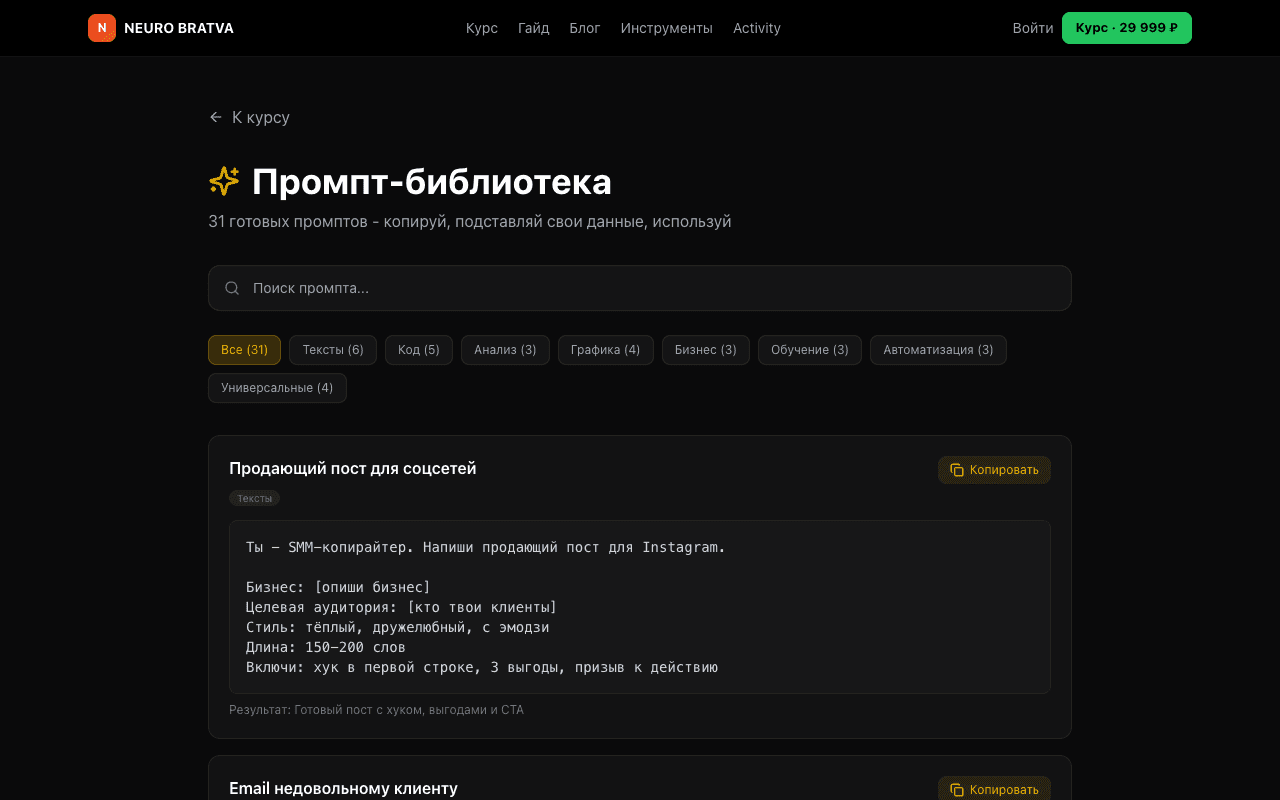The height and width of the screenshot is (800, 1280).
Task: Click the Стиль: тёплый, дружелюбный line
Action: [398, 627]
